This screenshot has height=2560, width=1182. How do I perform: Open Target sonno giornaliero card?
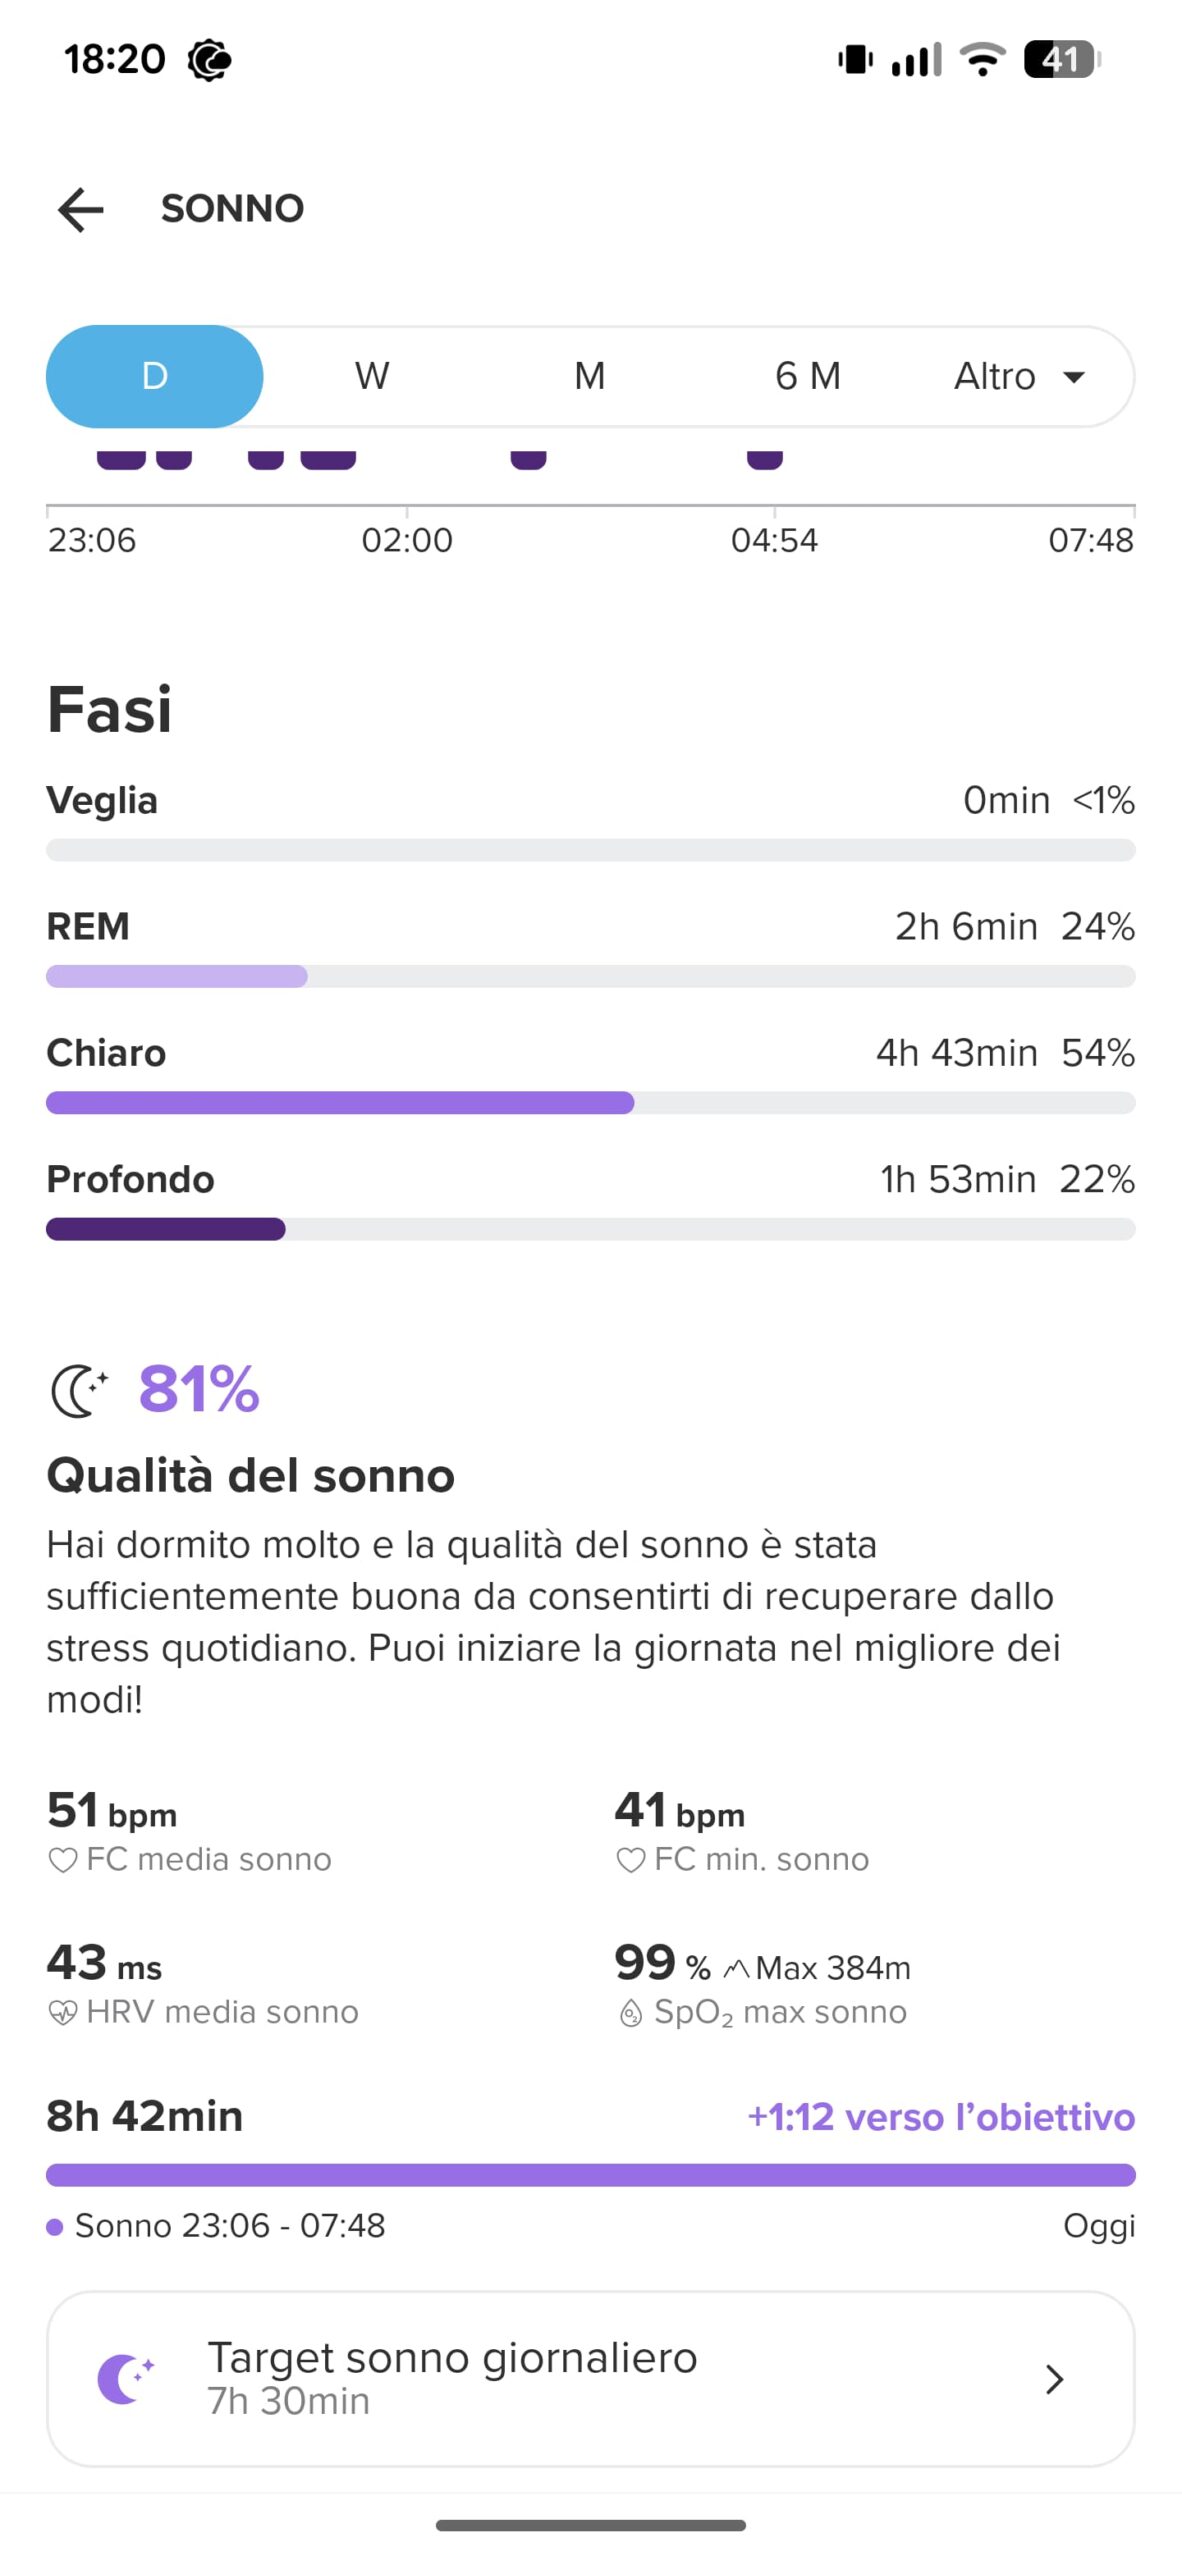590,2379
